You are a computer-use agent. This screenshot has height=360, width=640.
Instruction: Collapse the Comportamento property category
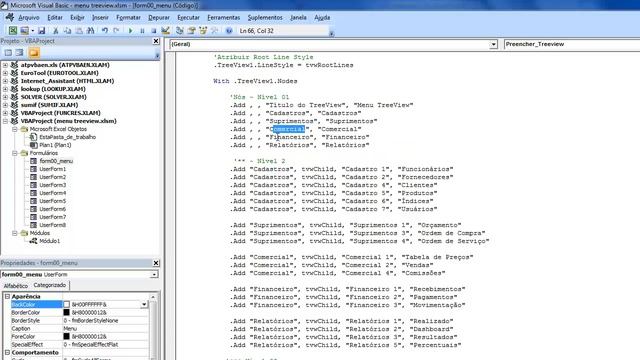click(x=7, y=352)
